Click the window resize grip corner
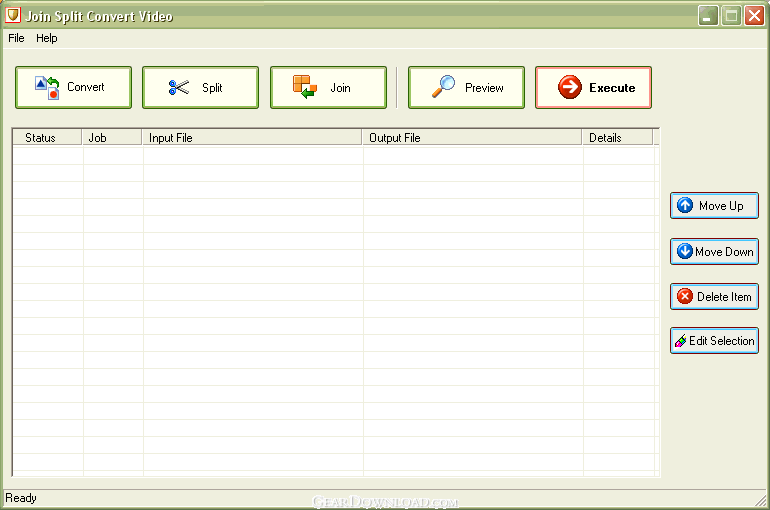 (761, 500)
